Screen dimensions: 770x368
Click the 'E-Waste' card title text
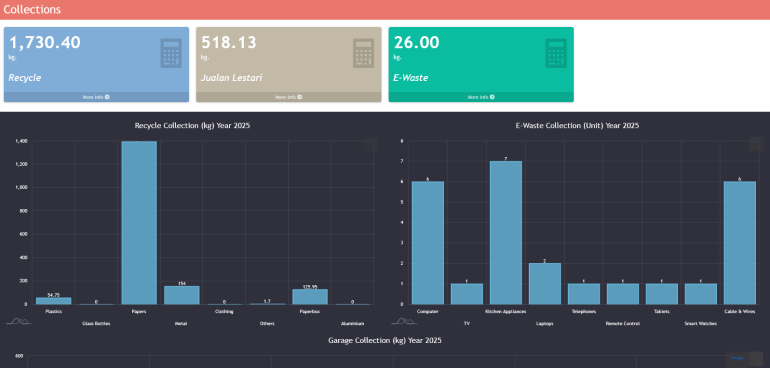[x=411, y=78]
